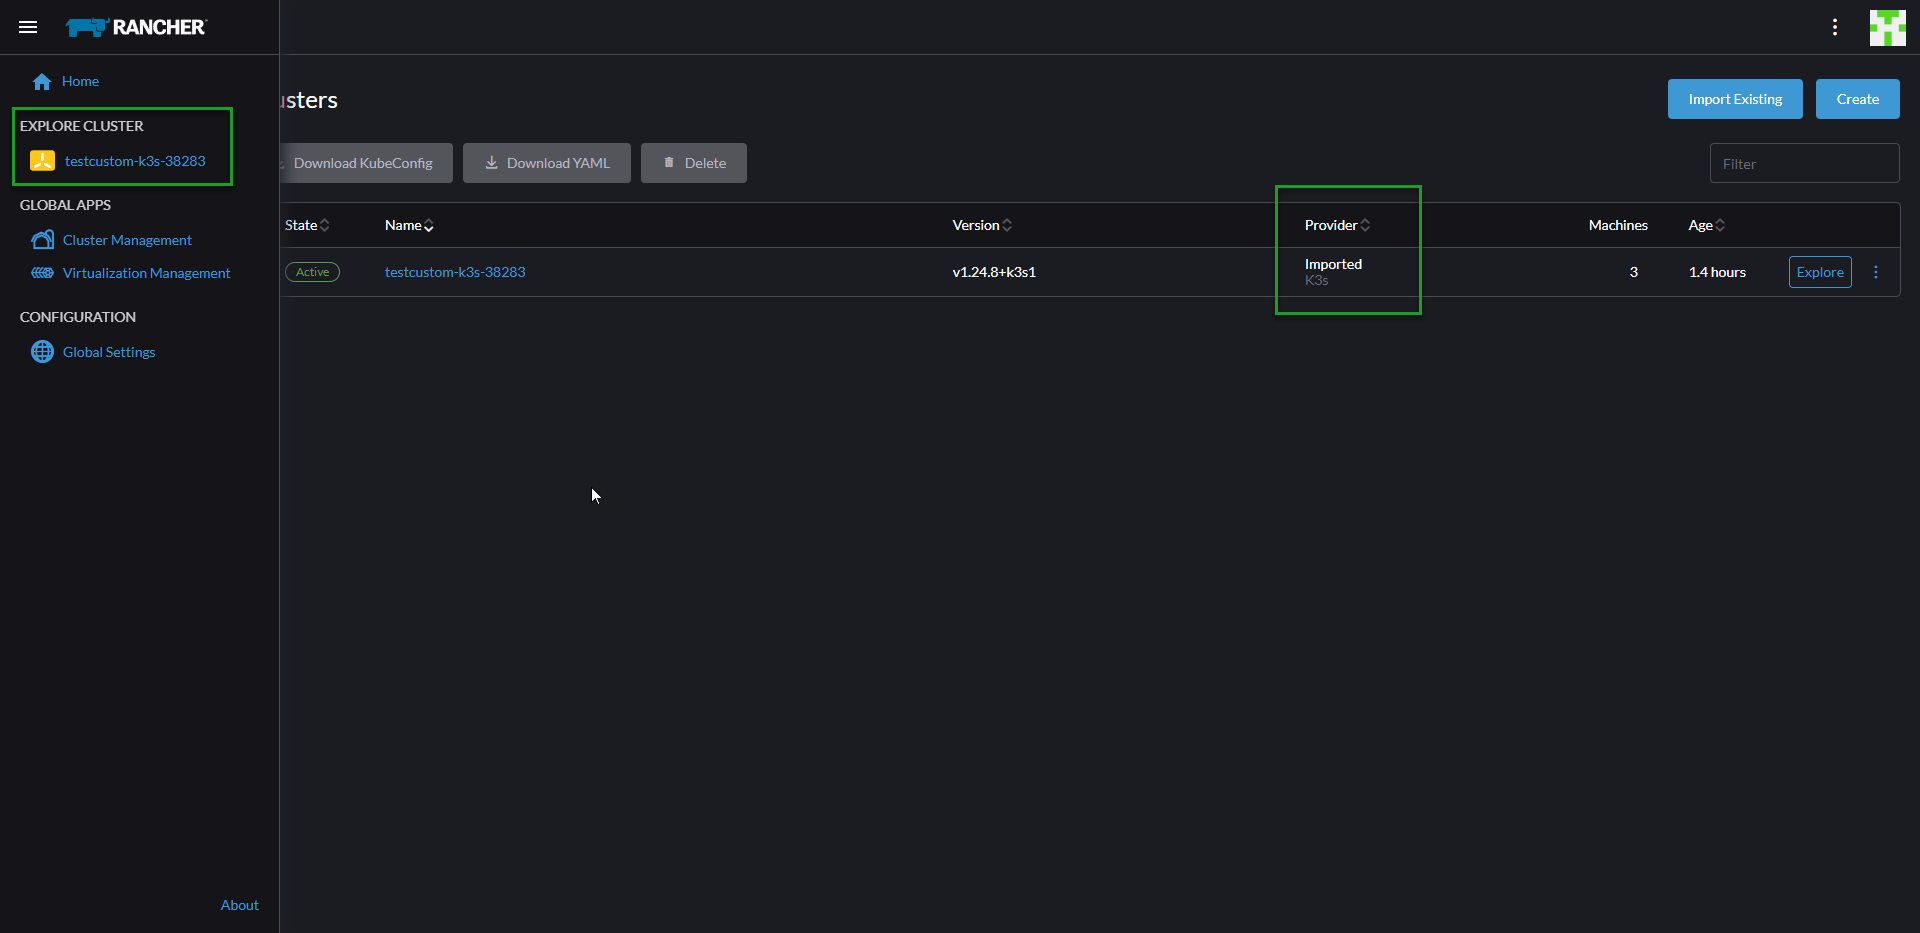The width and height of the screenshot is (1920, 933).
Task: Open the top-right kebab menu
Action: click(1835, 27)
